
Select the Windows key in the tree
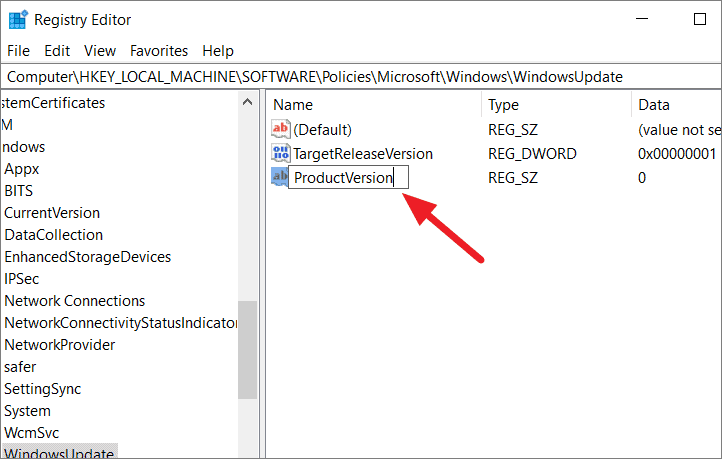click(23, 147)
